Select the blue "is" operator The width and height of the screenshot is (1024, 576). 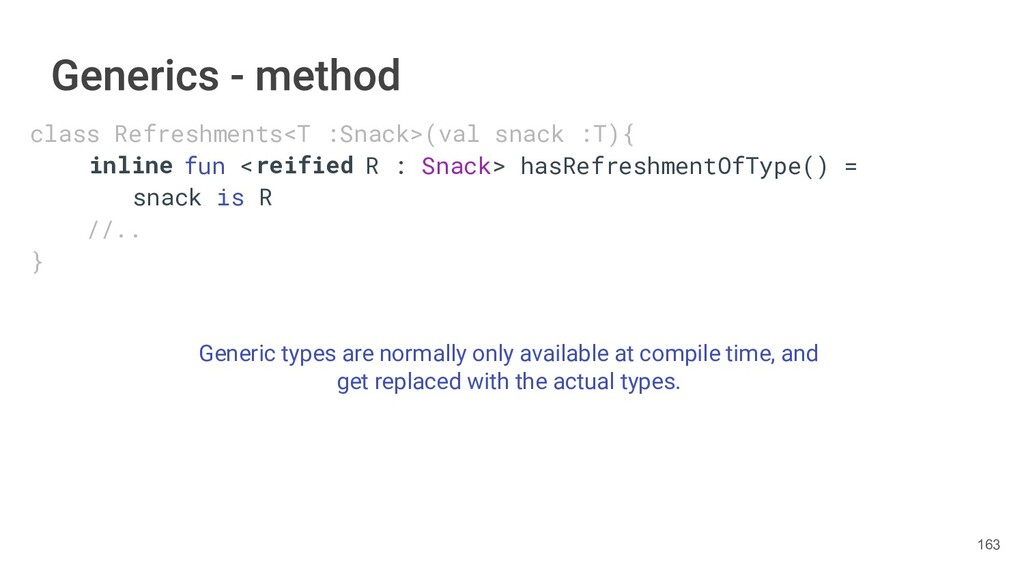tap(230, 198)
